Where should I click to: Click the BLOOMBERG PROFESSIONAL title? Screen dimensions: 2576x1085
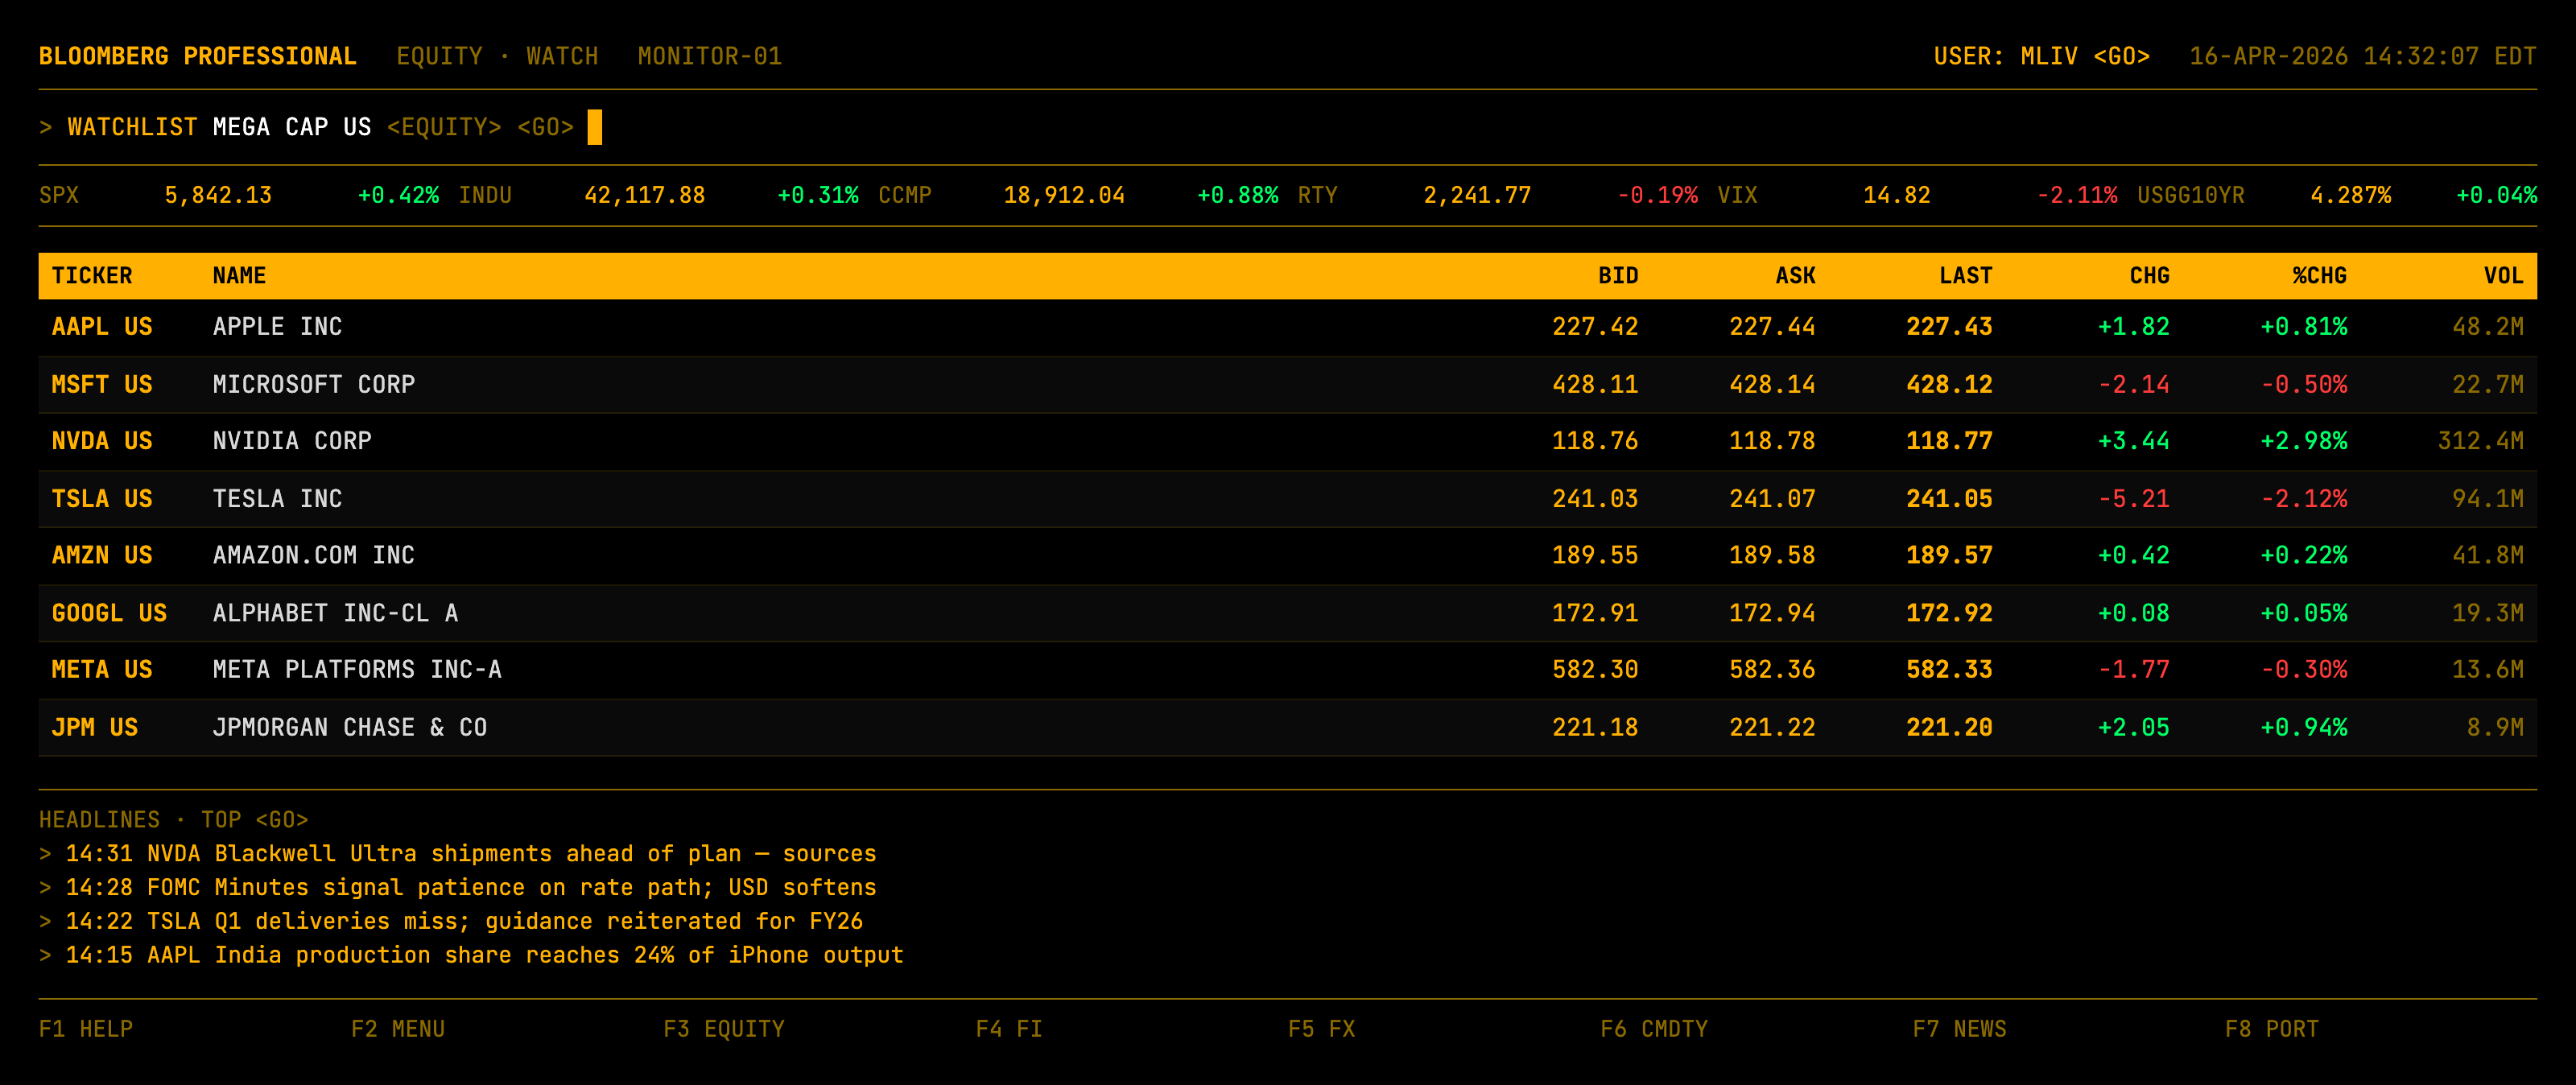198,56
